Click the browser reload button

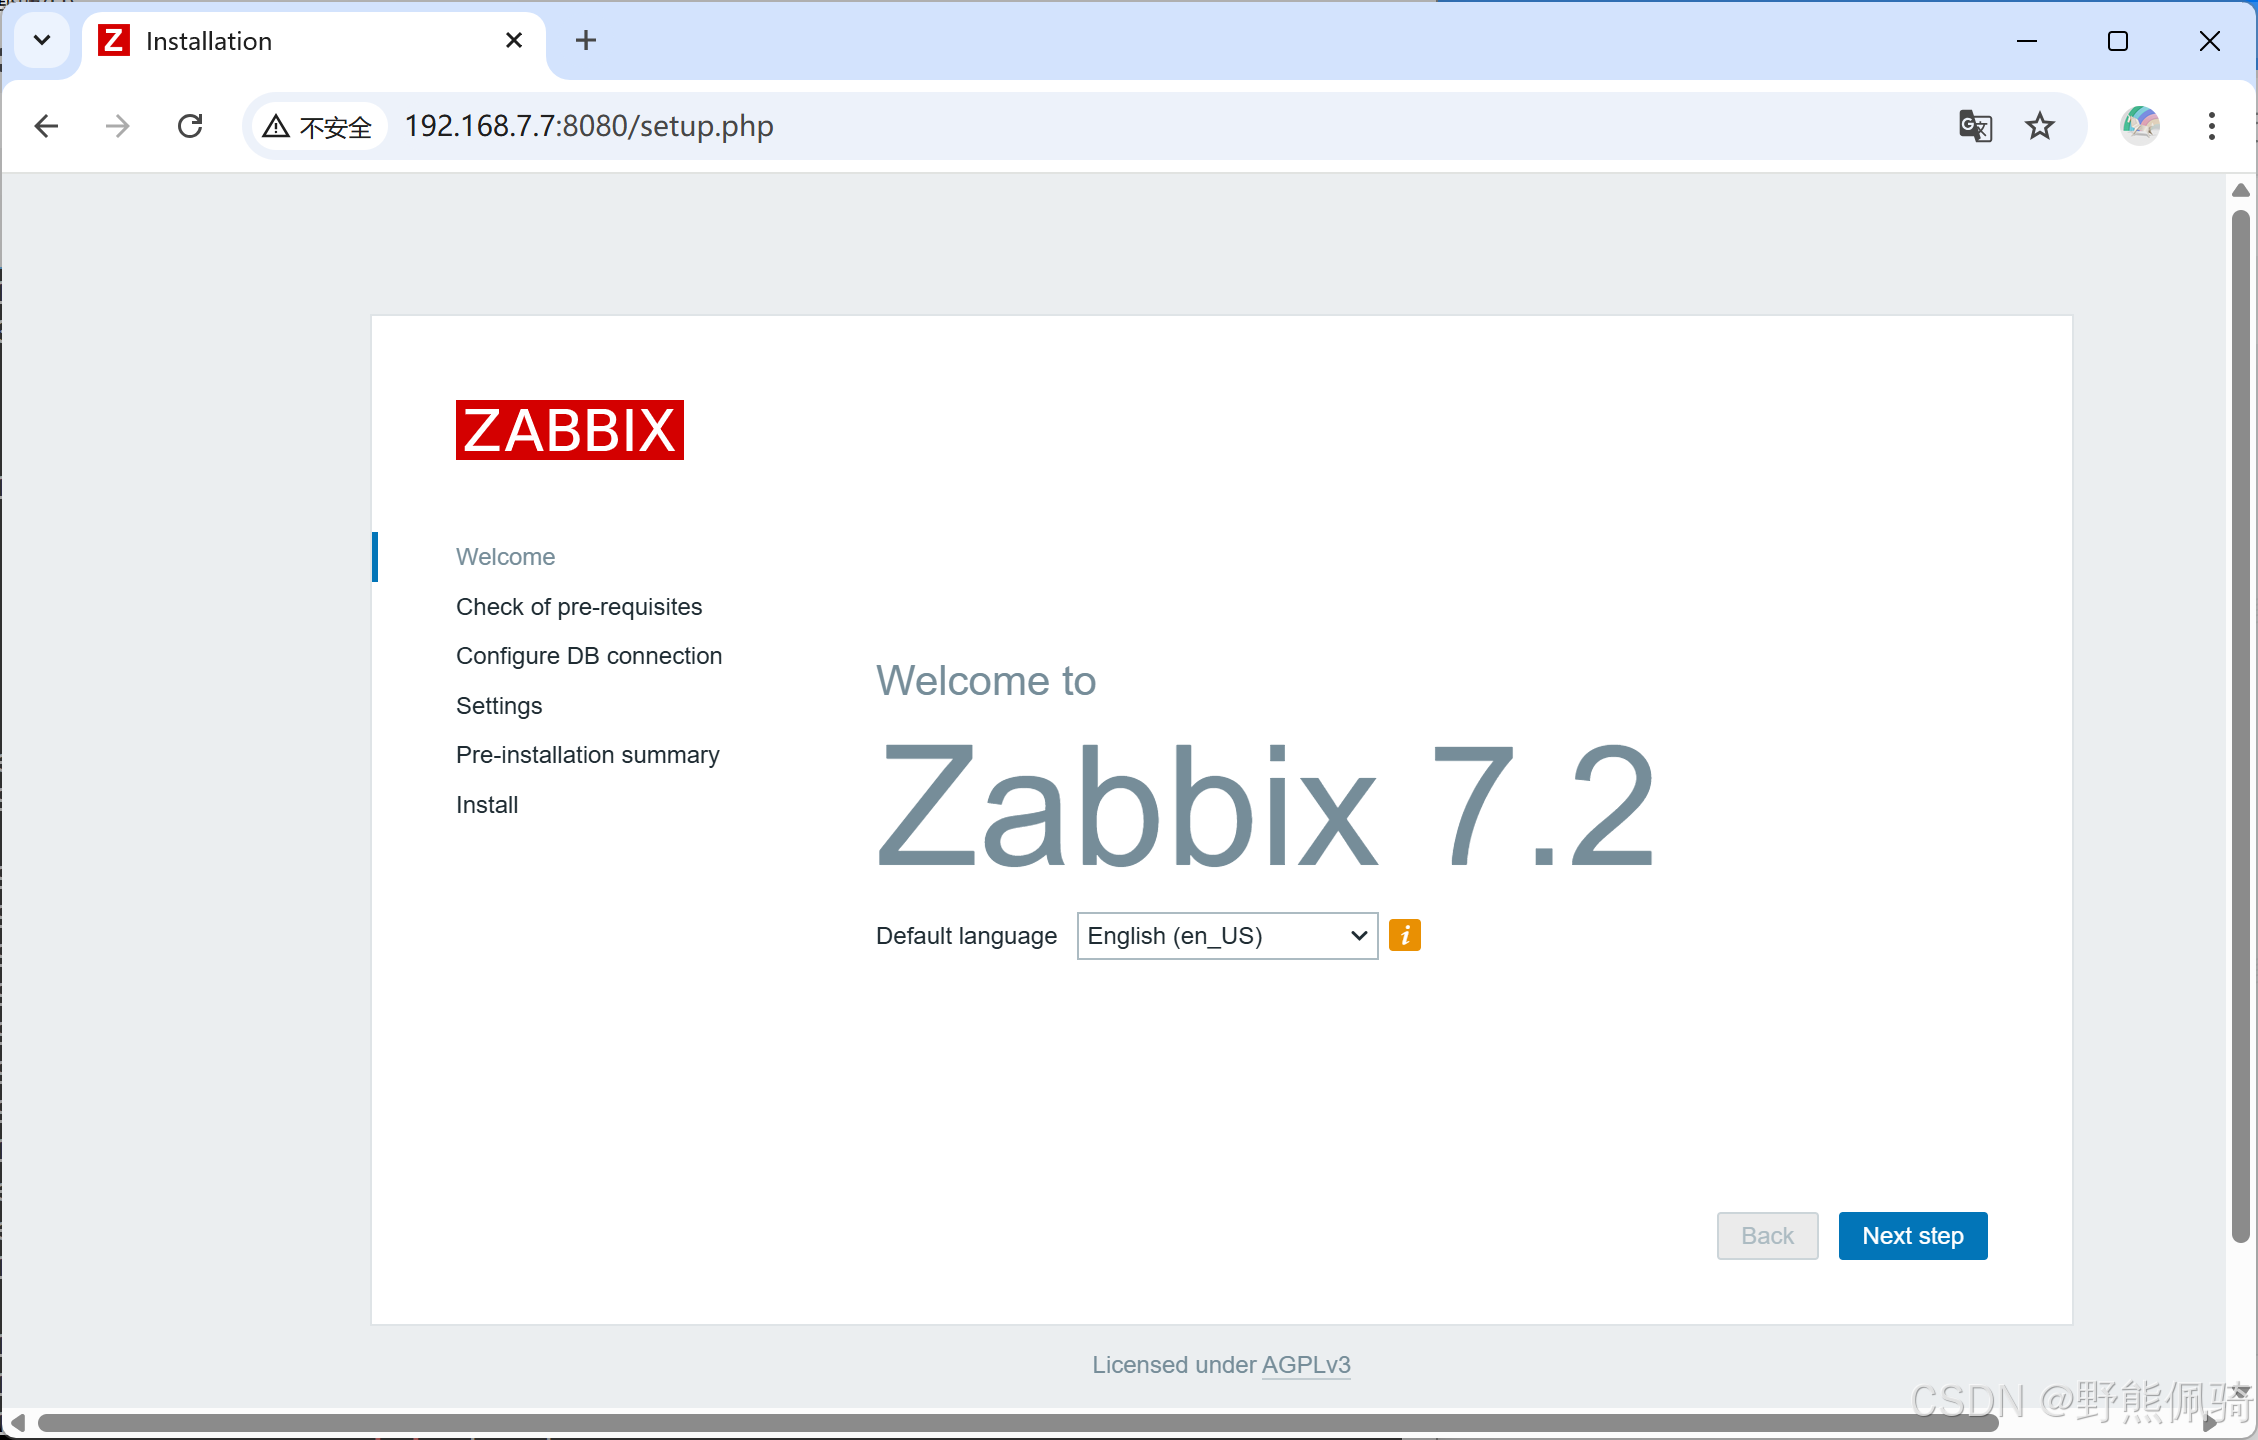(190, 126)
